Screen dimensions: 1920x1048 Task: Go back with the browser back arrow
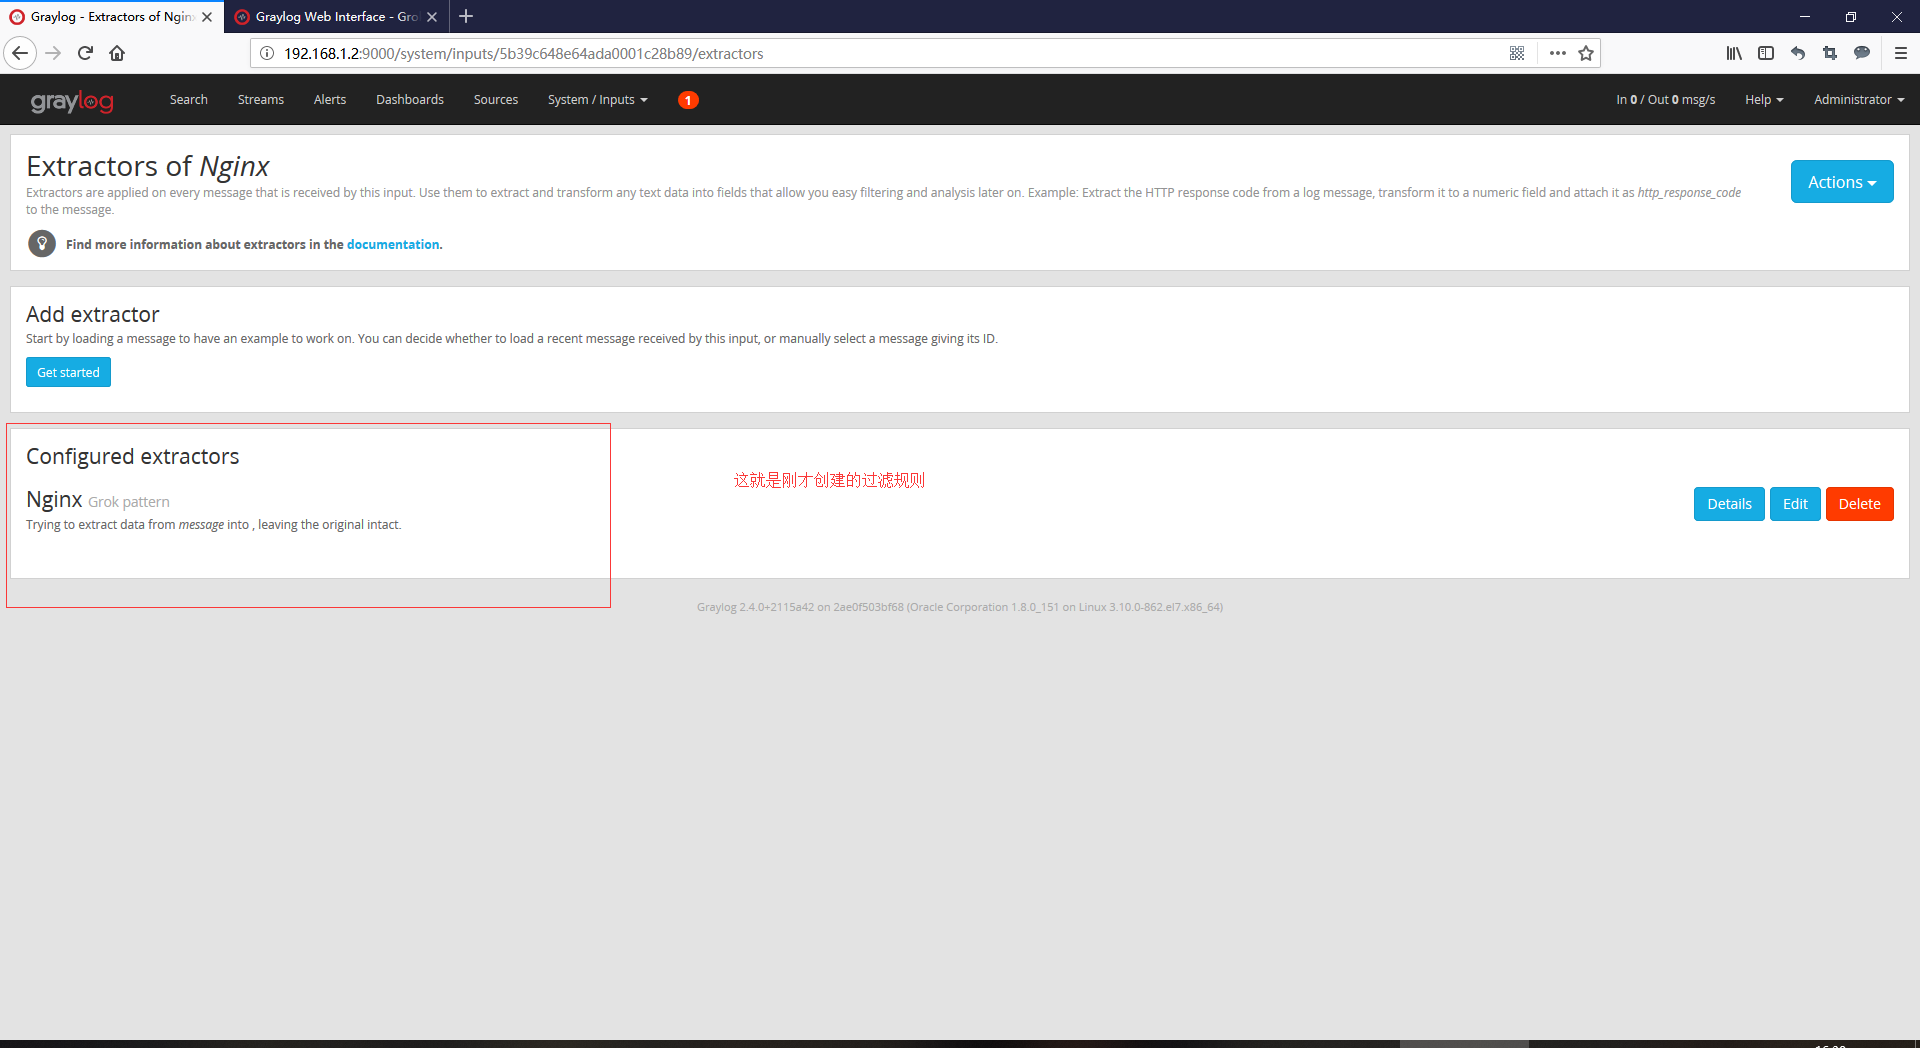tap(20, 53)
